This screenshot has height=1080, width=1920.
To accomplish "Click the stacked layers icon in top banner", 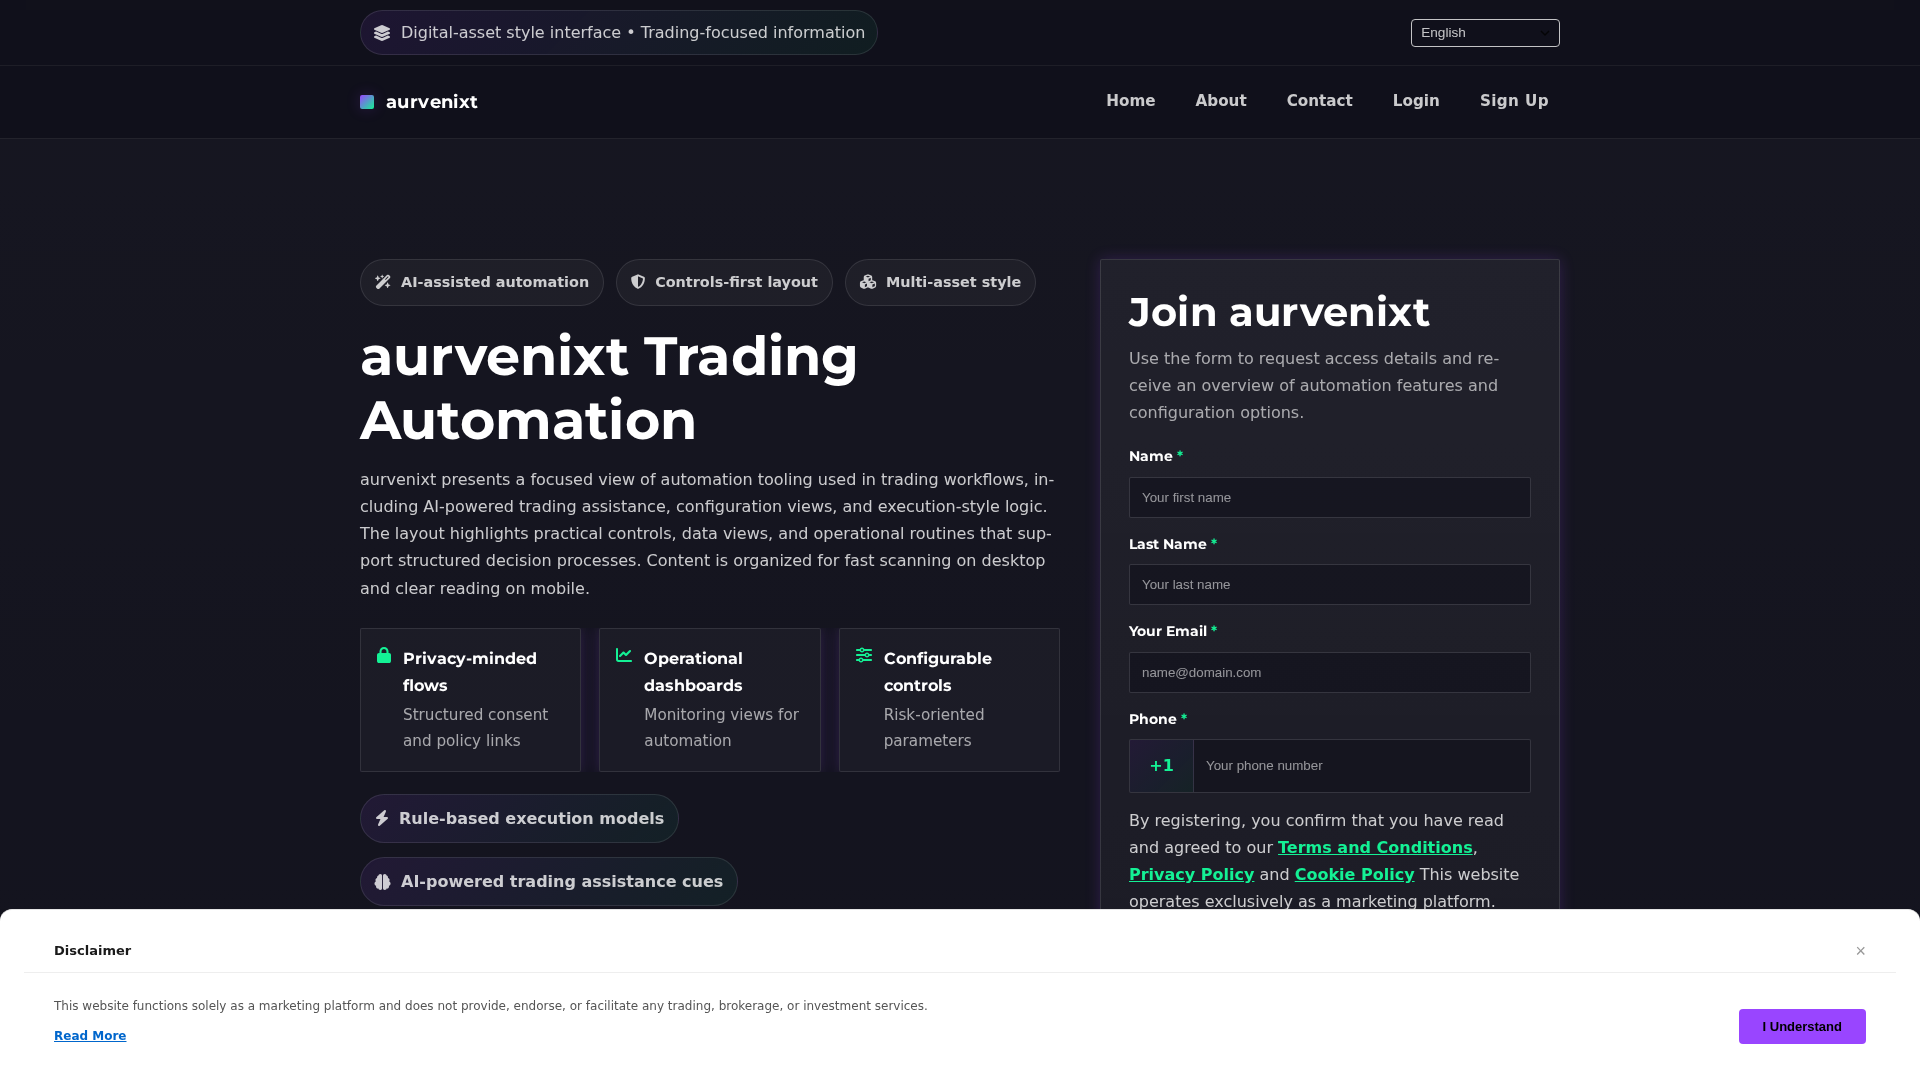I will tap(382, 33).
